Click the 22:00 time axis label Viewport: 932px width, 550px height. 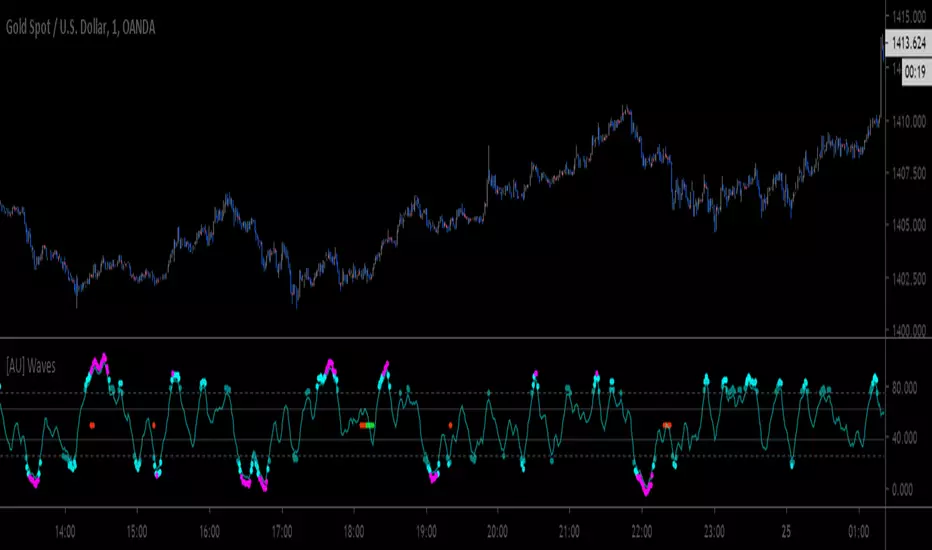642,532
